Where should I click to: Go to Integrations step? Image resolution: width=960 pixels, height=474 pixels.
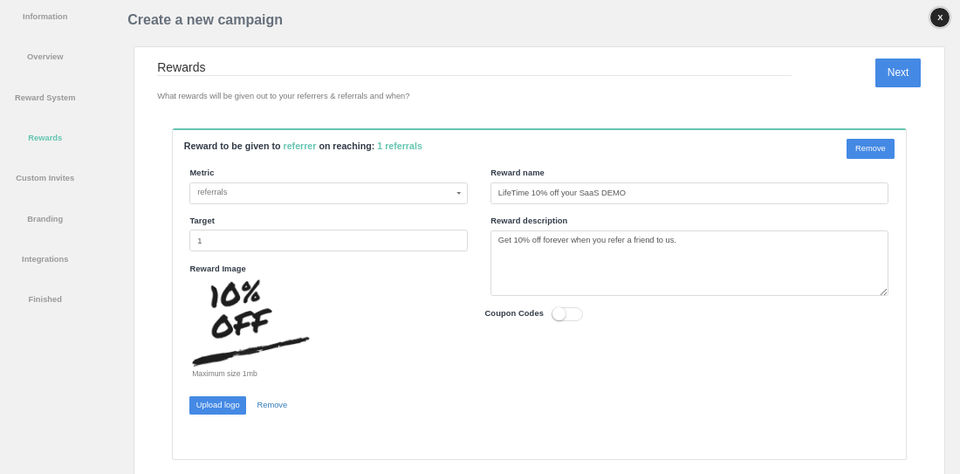[45, 259]
